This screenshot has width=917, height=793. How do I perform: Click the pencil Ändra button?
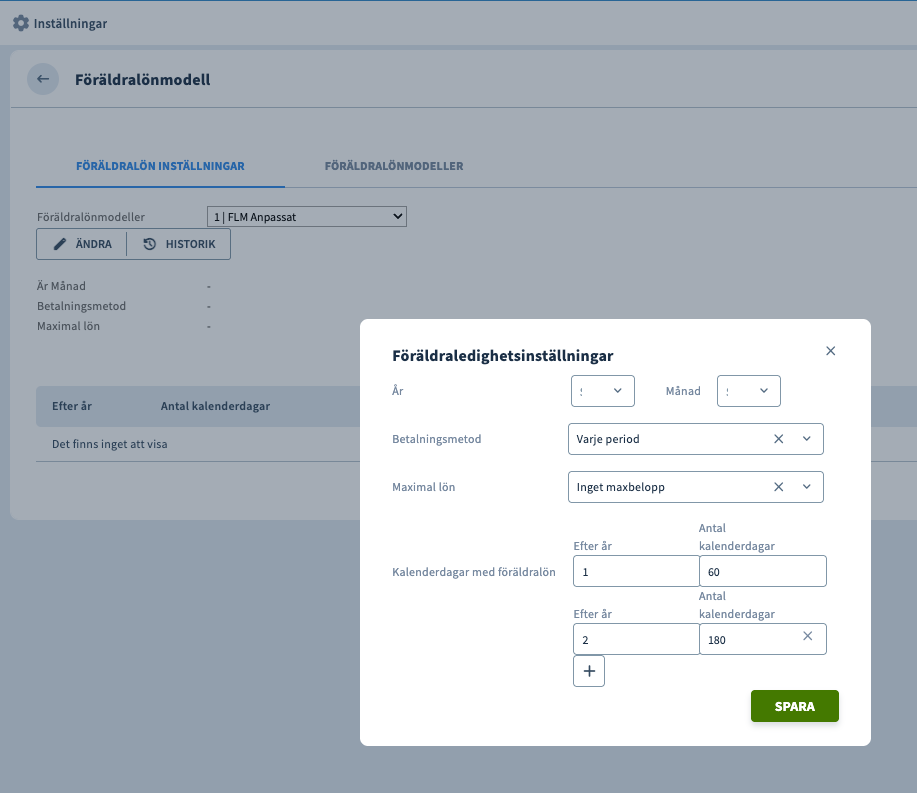(x=82, y=244)
